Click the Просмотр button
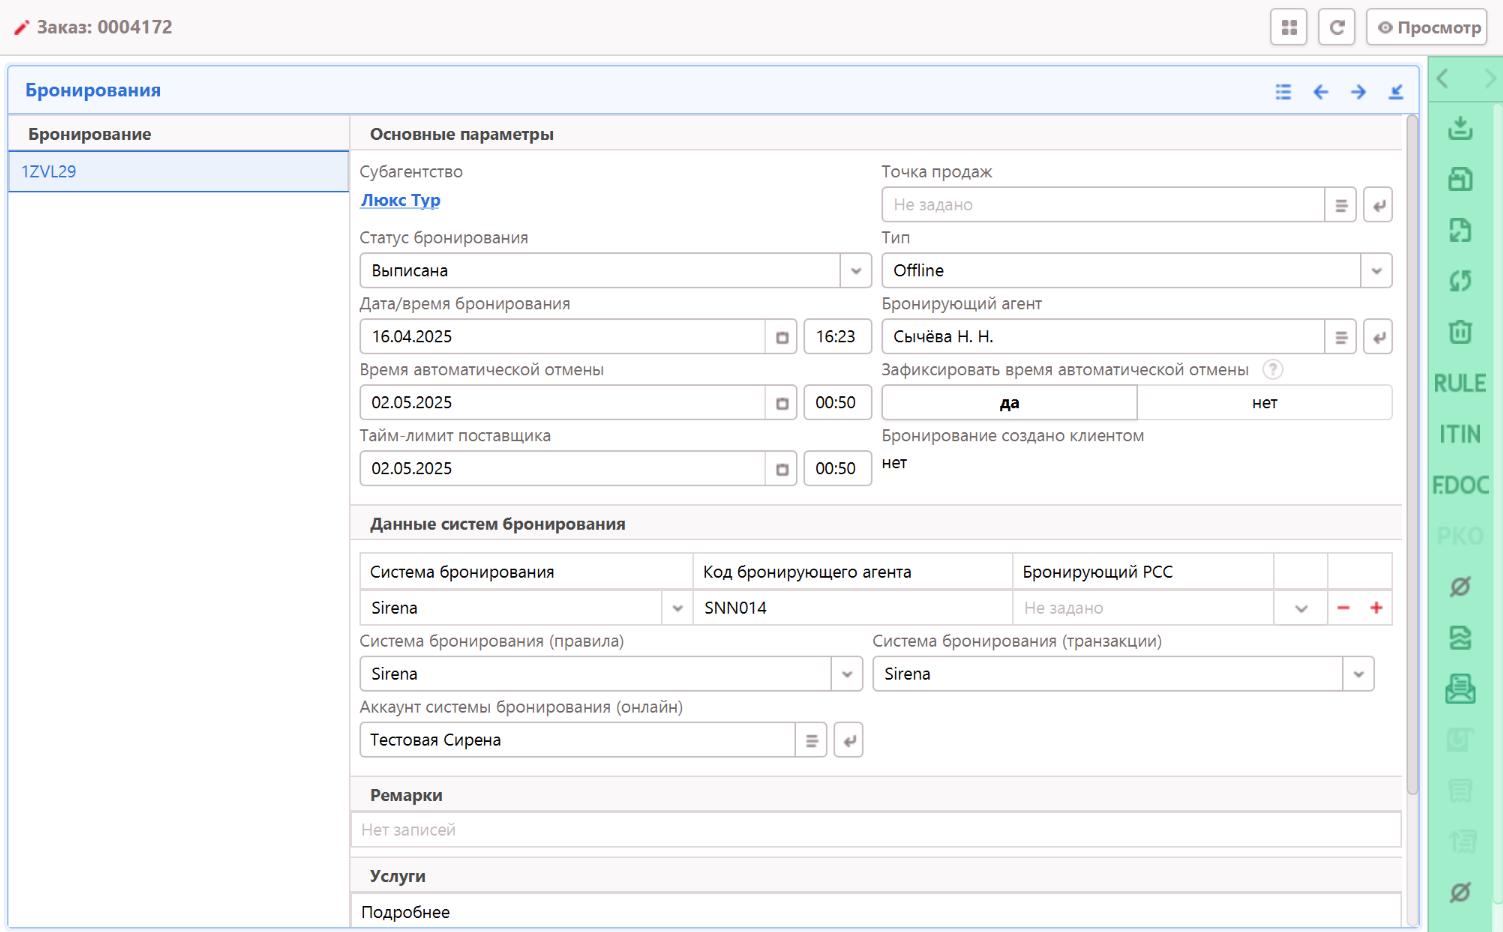This screenshot has height=932, width=1503. [1427, 27]
